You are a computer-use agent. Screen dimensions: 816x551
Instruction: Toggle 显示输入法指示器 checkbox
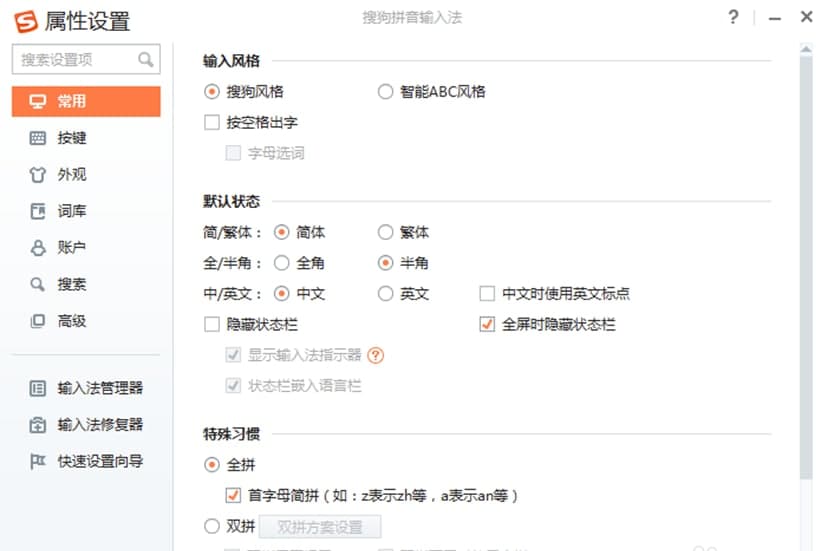[233, 355]
